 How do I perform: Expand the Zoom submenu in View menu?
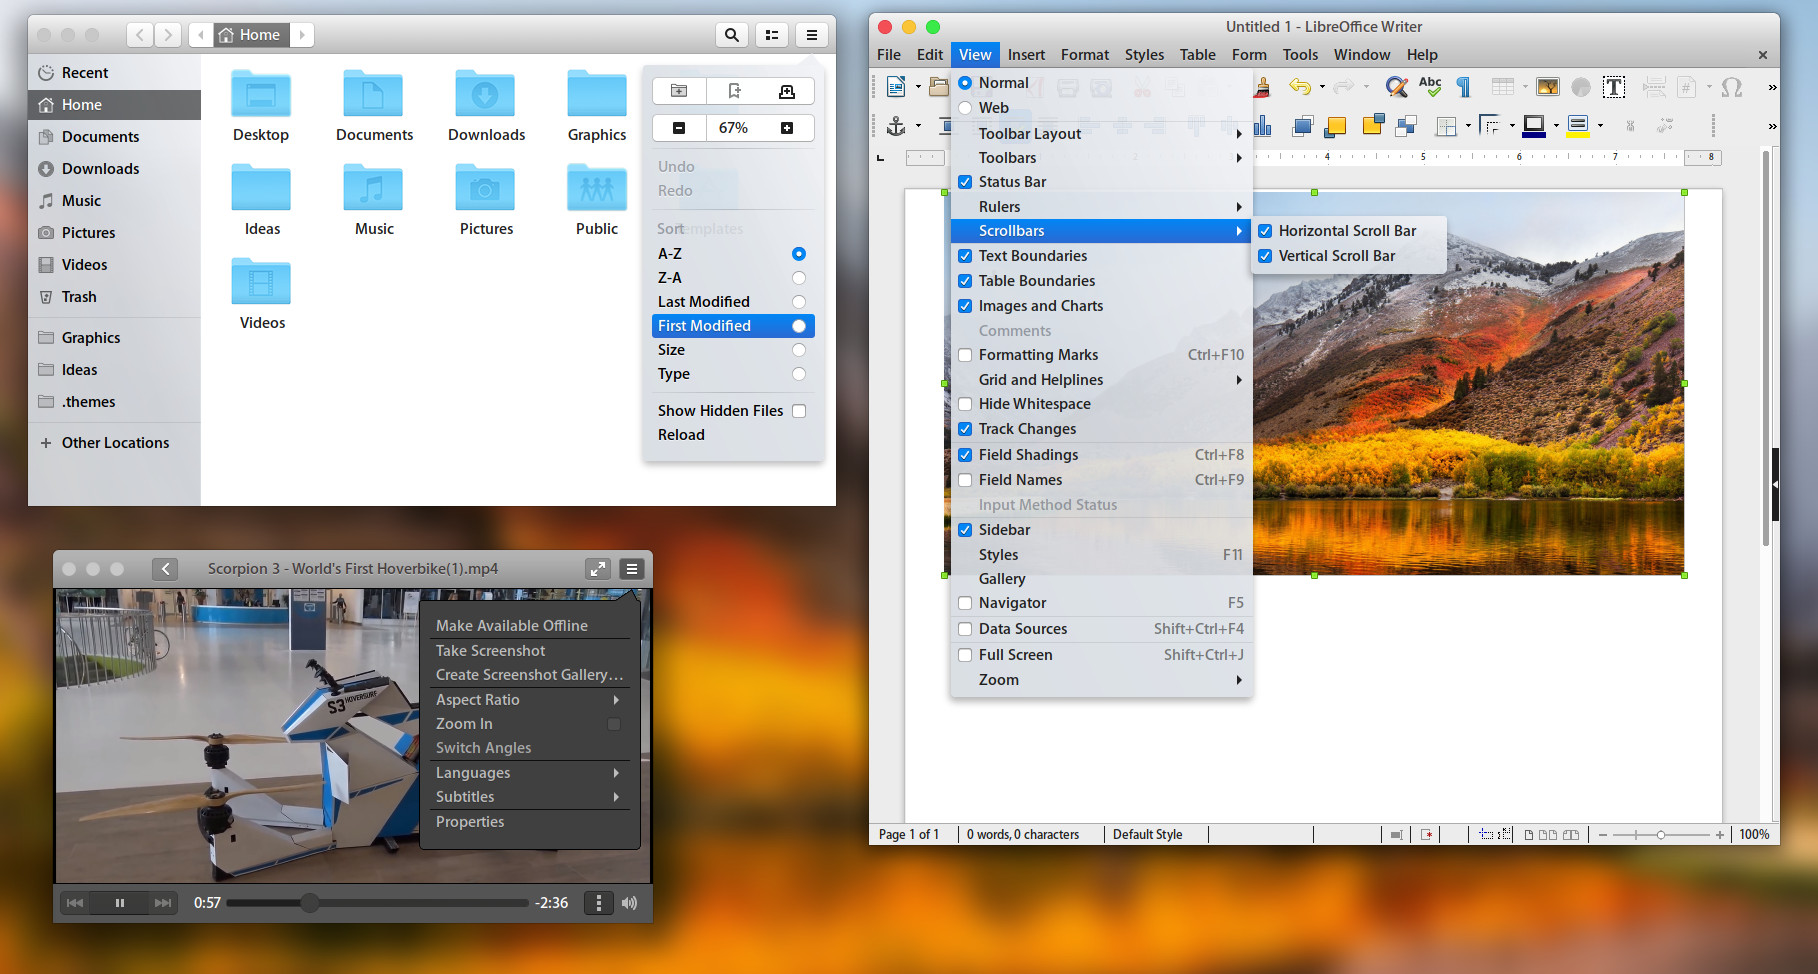point(1101,680)
